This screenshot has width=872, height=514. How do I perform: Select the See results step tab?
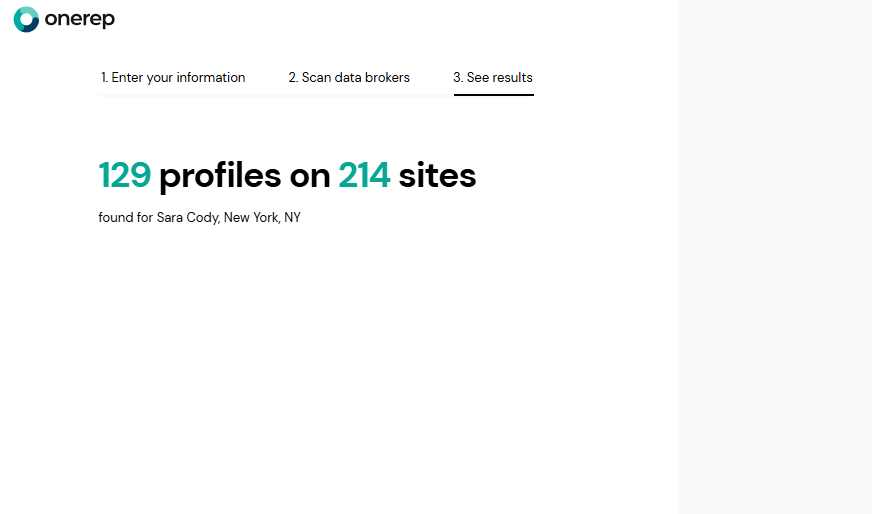click(x=493, y=77)
